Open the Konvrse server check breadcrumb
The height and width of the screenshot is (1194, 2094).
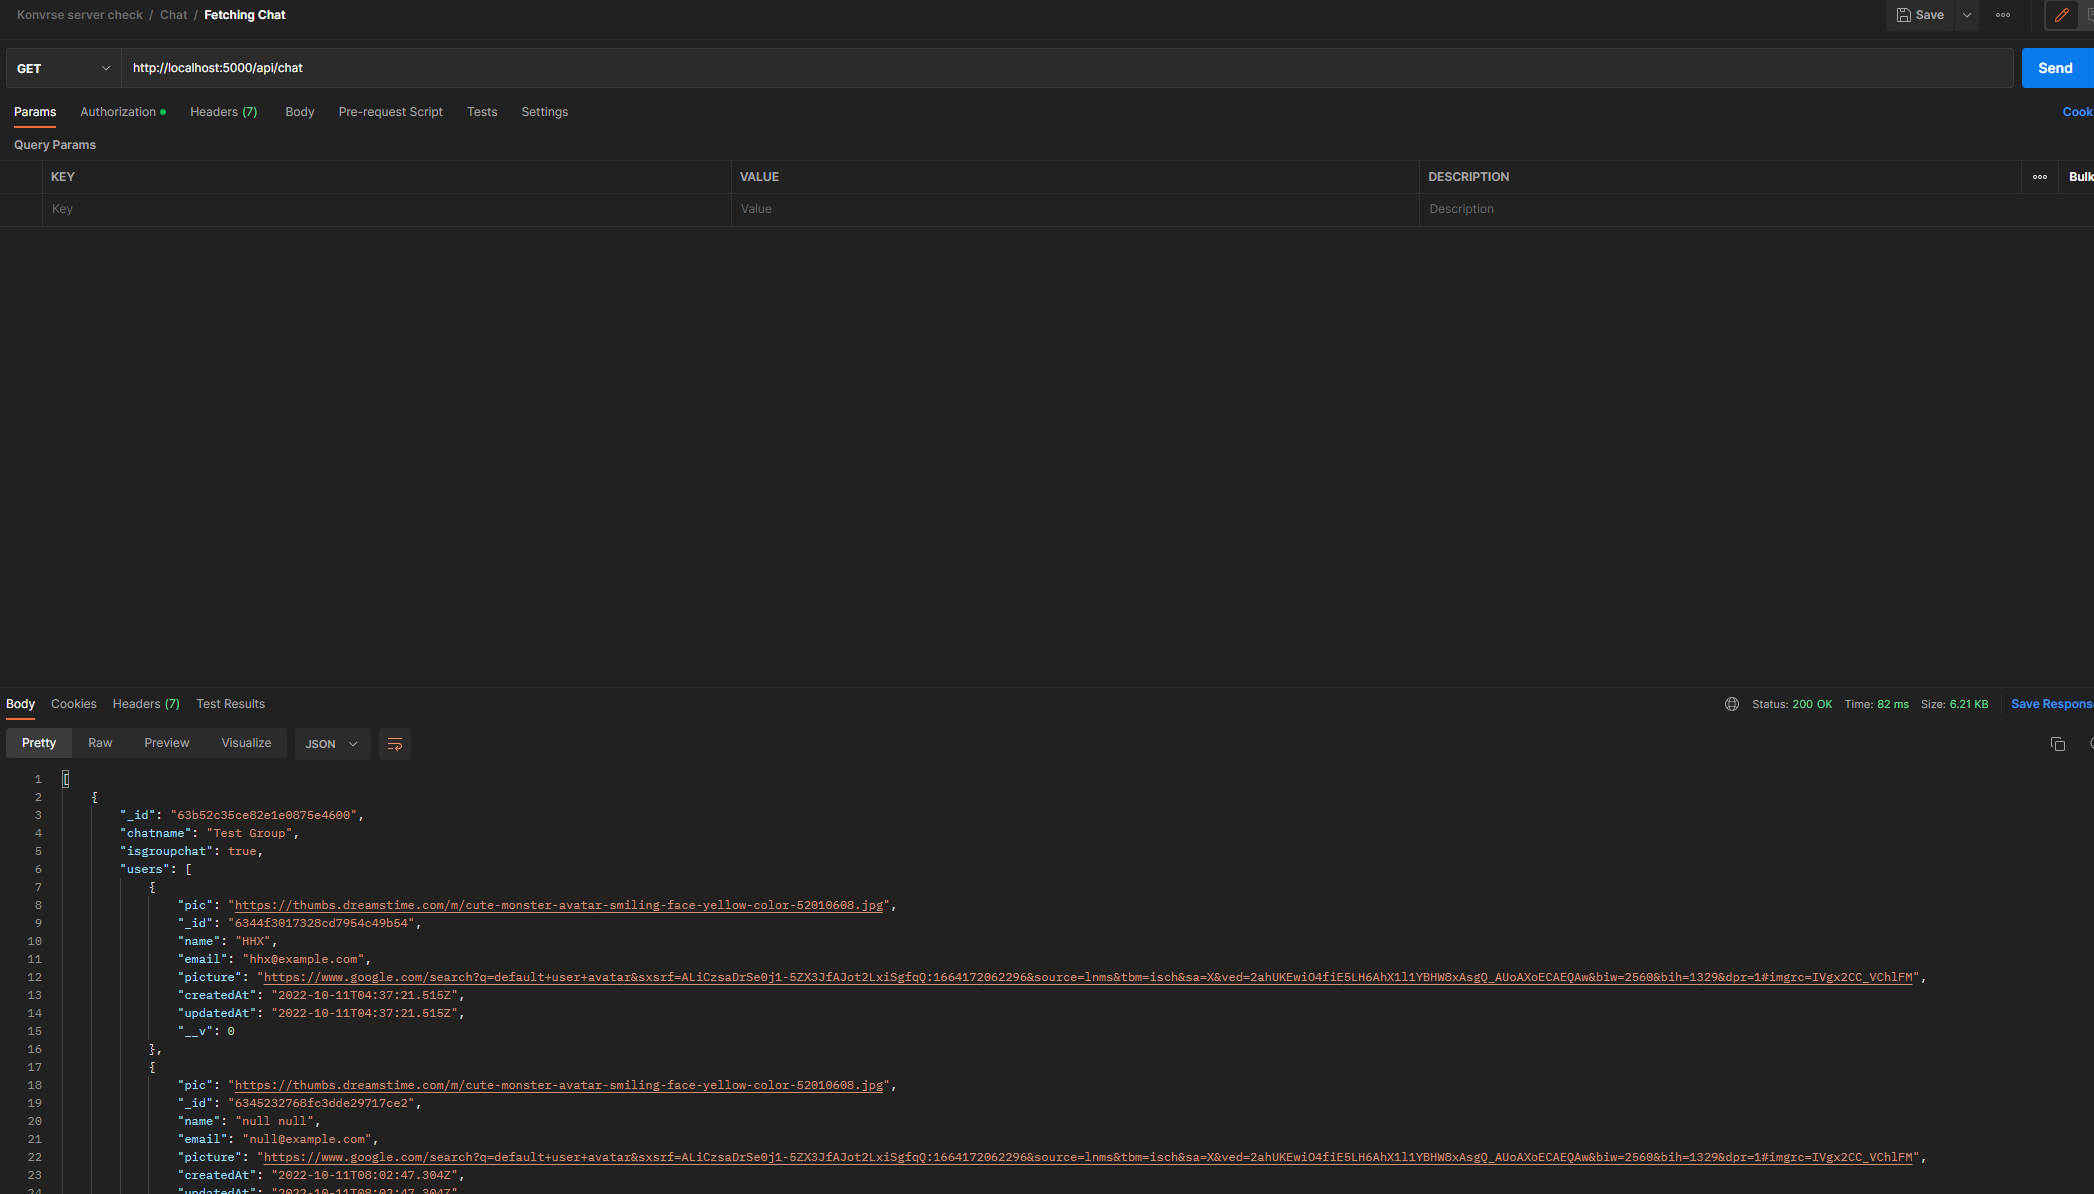point(80,14)
